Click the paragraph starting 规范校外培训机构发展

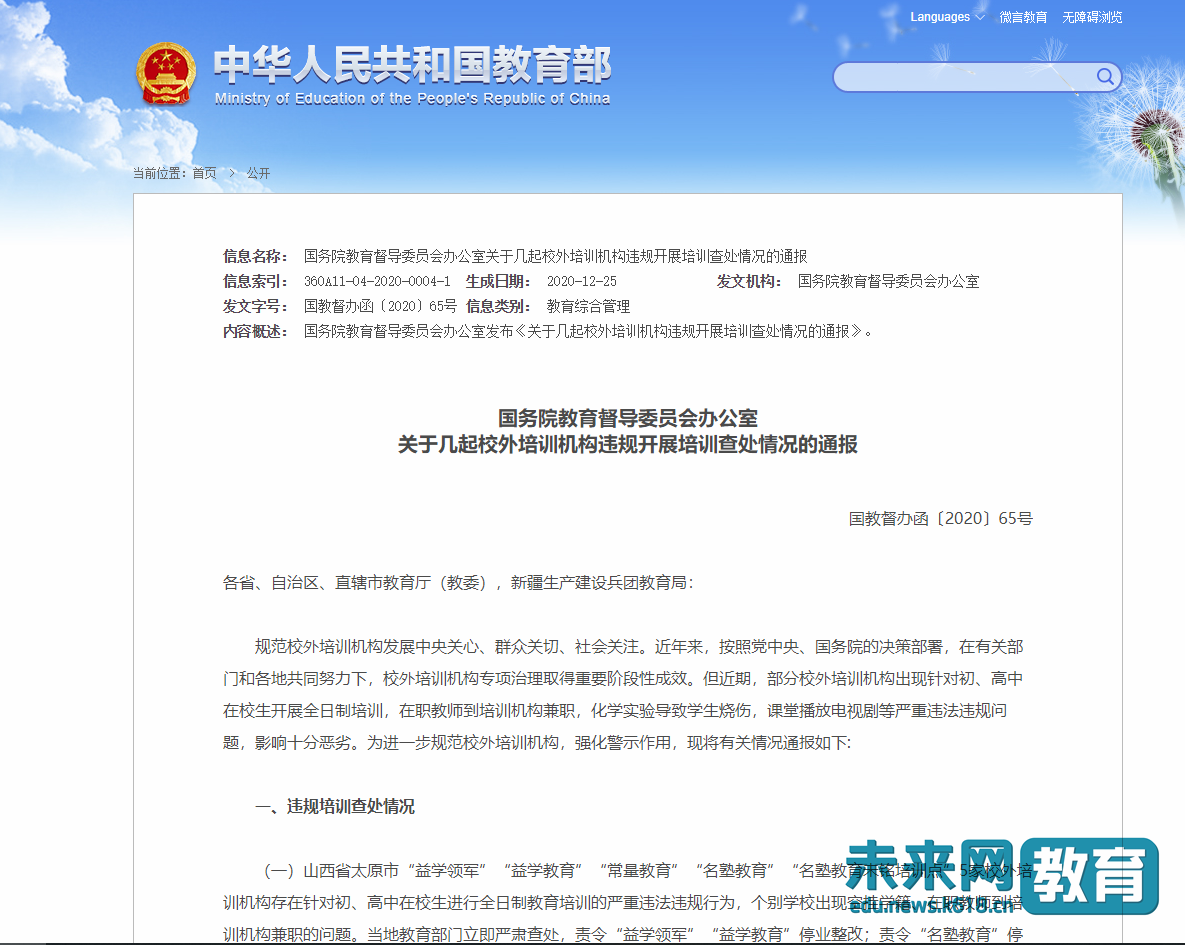[x=623, y=695]
